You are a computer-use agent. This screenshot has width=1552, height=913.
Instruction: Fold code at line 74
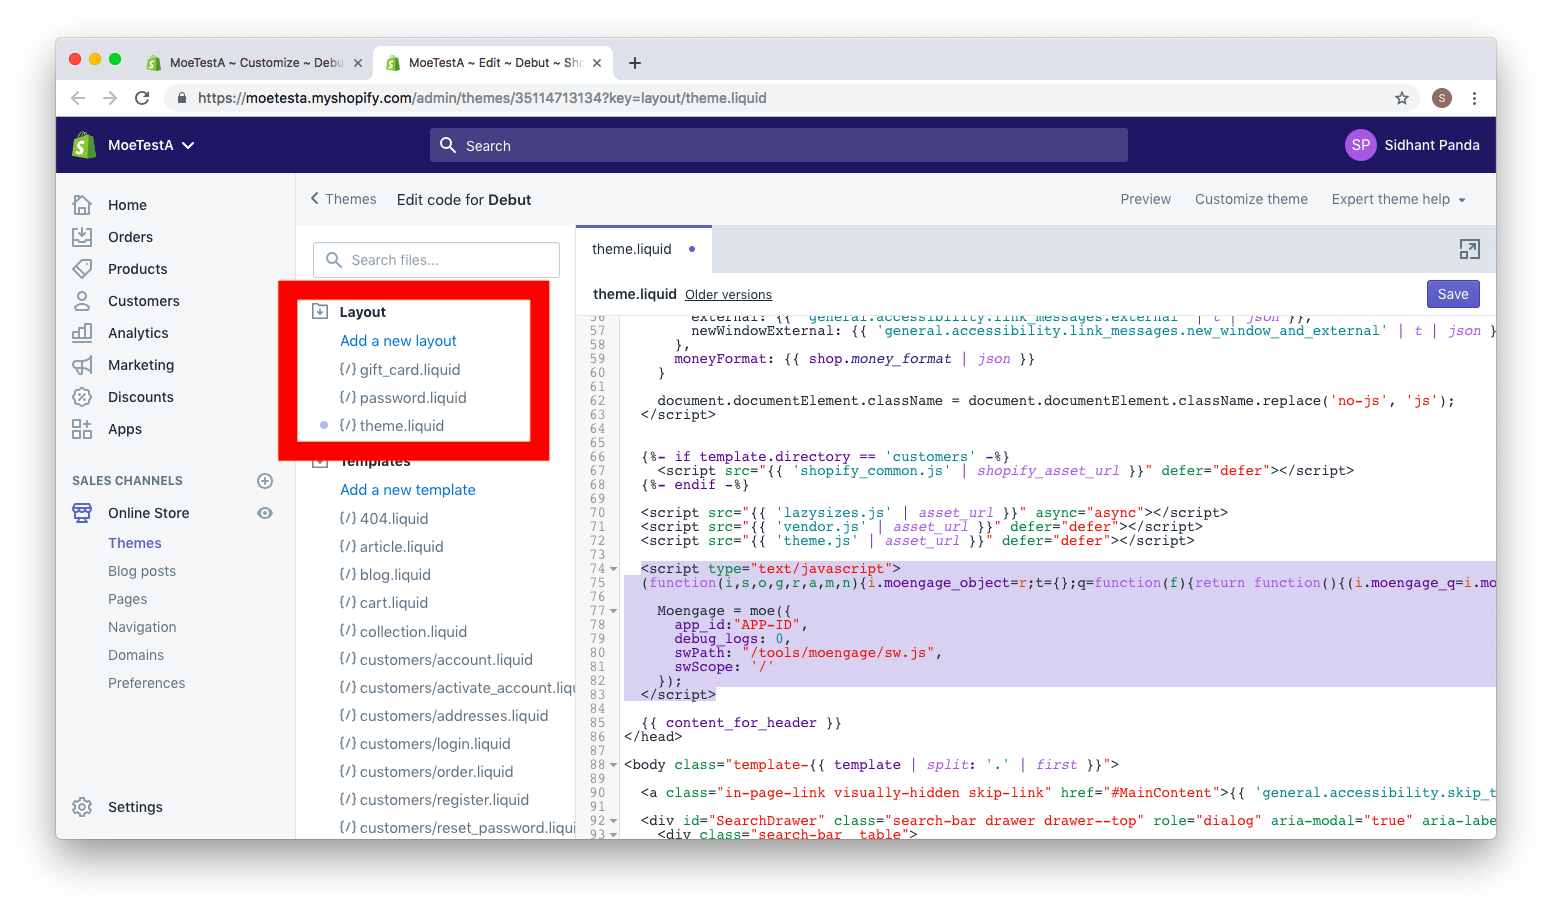click(613, 569)
